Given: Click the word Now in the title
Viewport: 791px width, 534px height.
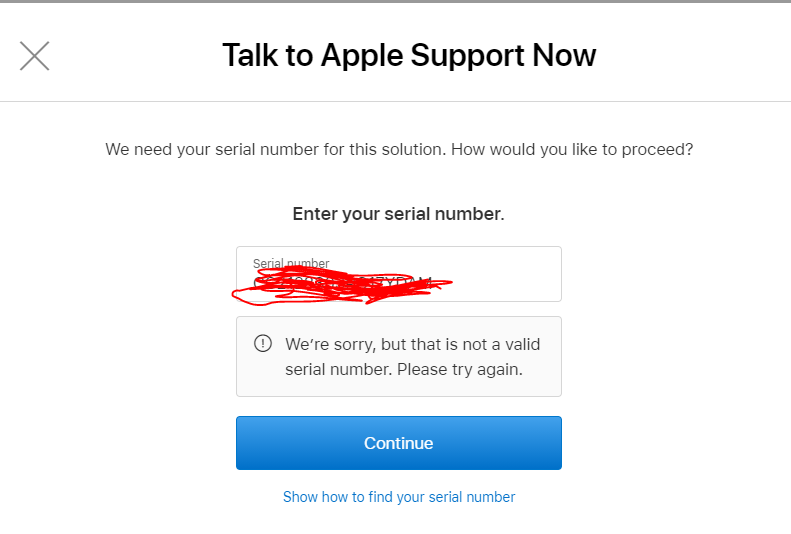Looking at the screenshot, I should (x=564, y=55).
